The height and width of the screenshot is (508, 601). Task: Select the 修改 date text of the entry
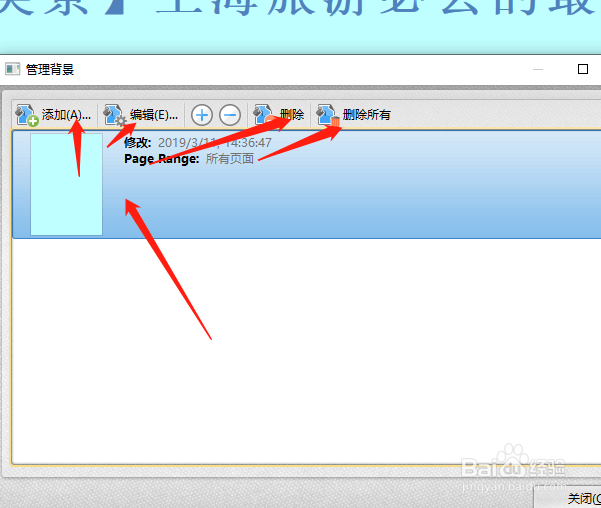[x=197, y=143]
